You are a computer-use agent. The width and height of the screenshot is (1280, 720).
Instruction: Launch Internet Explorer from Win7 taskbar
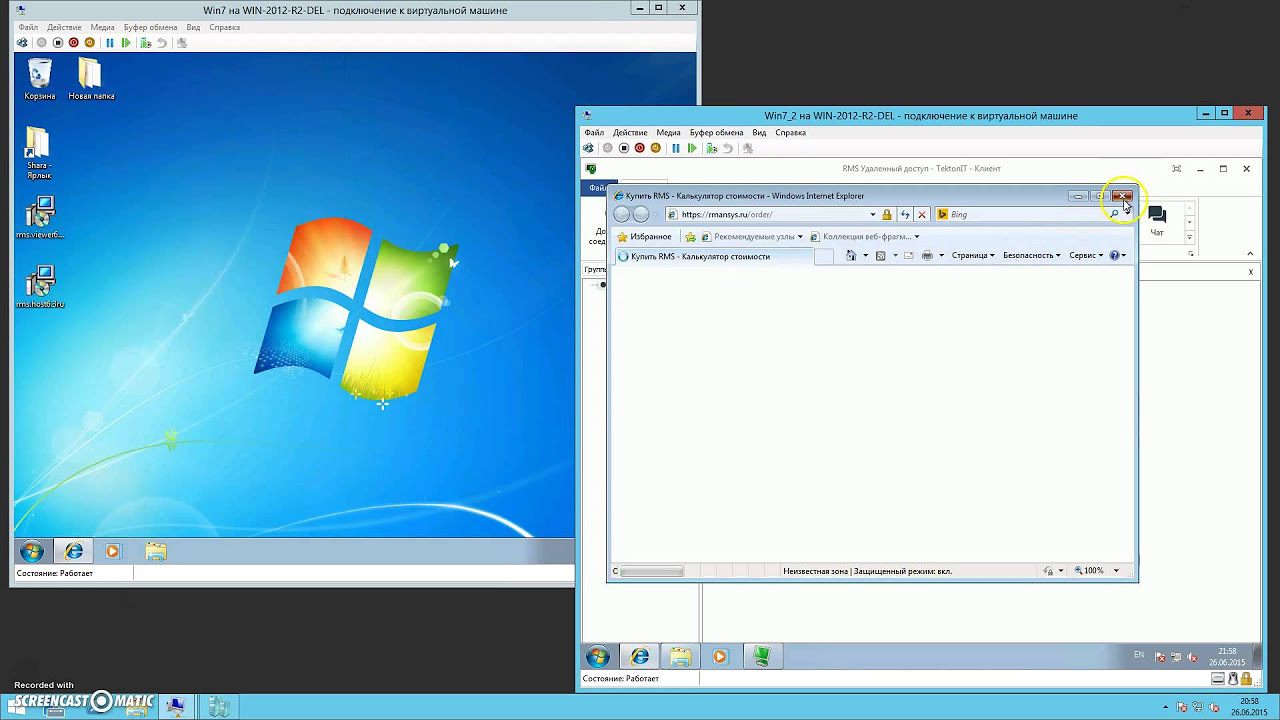(x=74, y=551)
